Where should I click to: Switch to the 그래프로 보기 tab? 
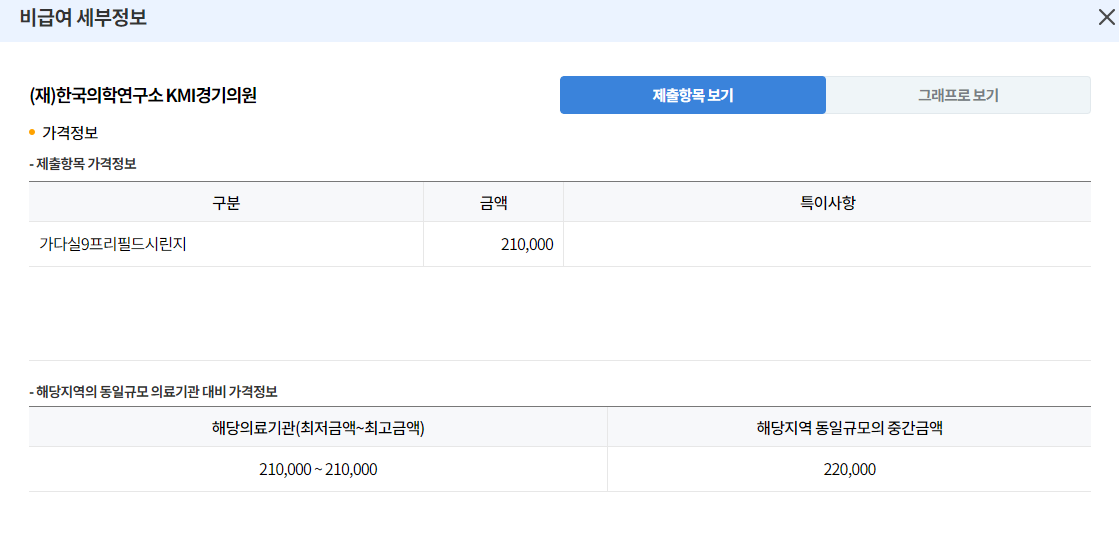pyautogui.click(x=958, y=95)
